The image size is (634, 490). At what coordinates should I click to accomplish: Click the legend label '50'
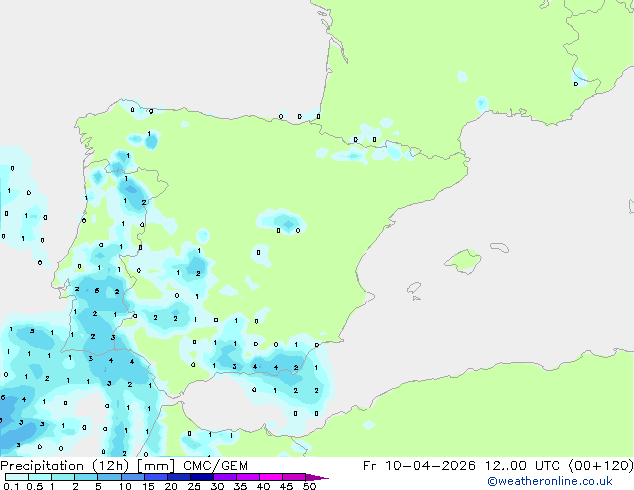click(x=310, y=486)
